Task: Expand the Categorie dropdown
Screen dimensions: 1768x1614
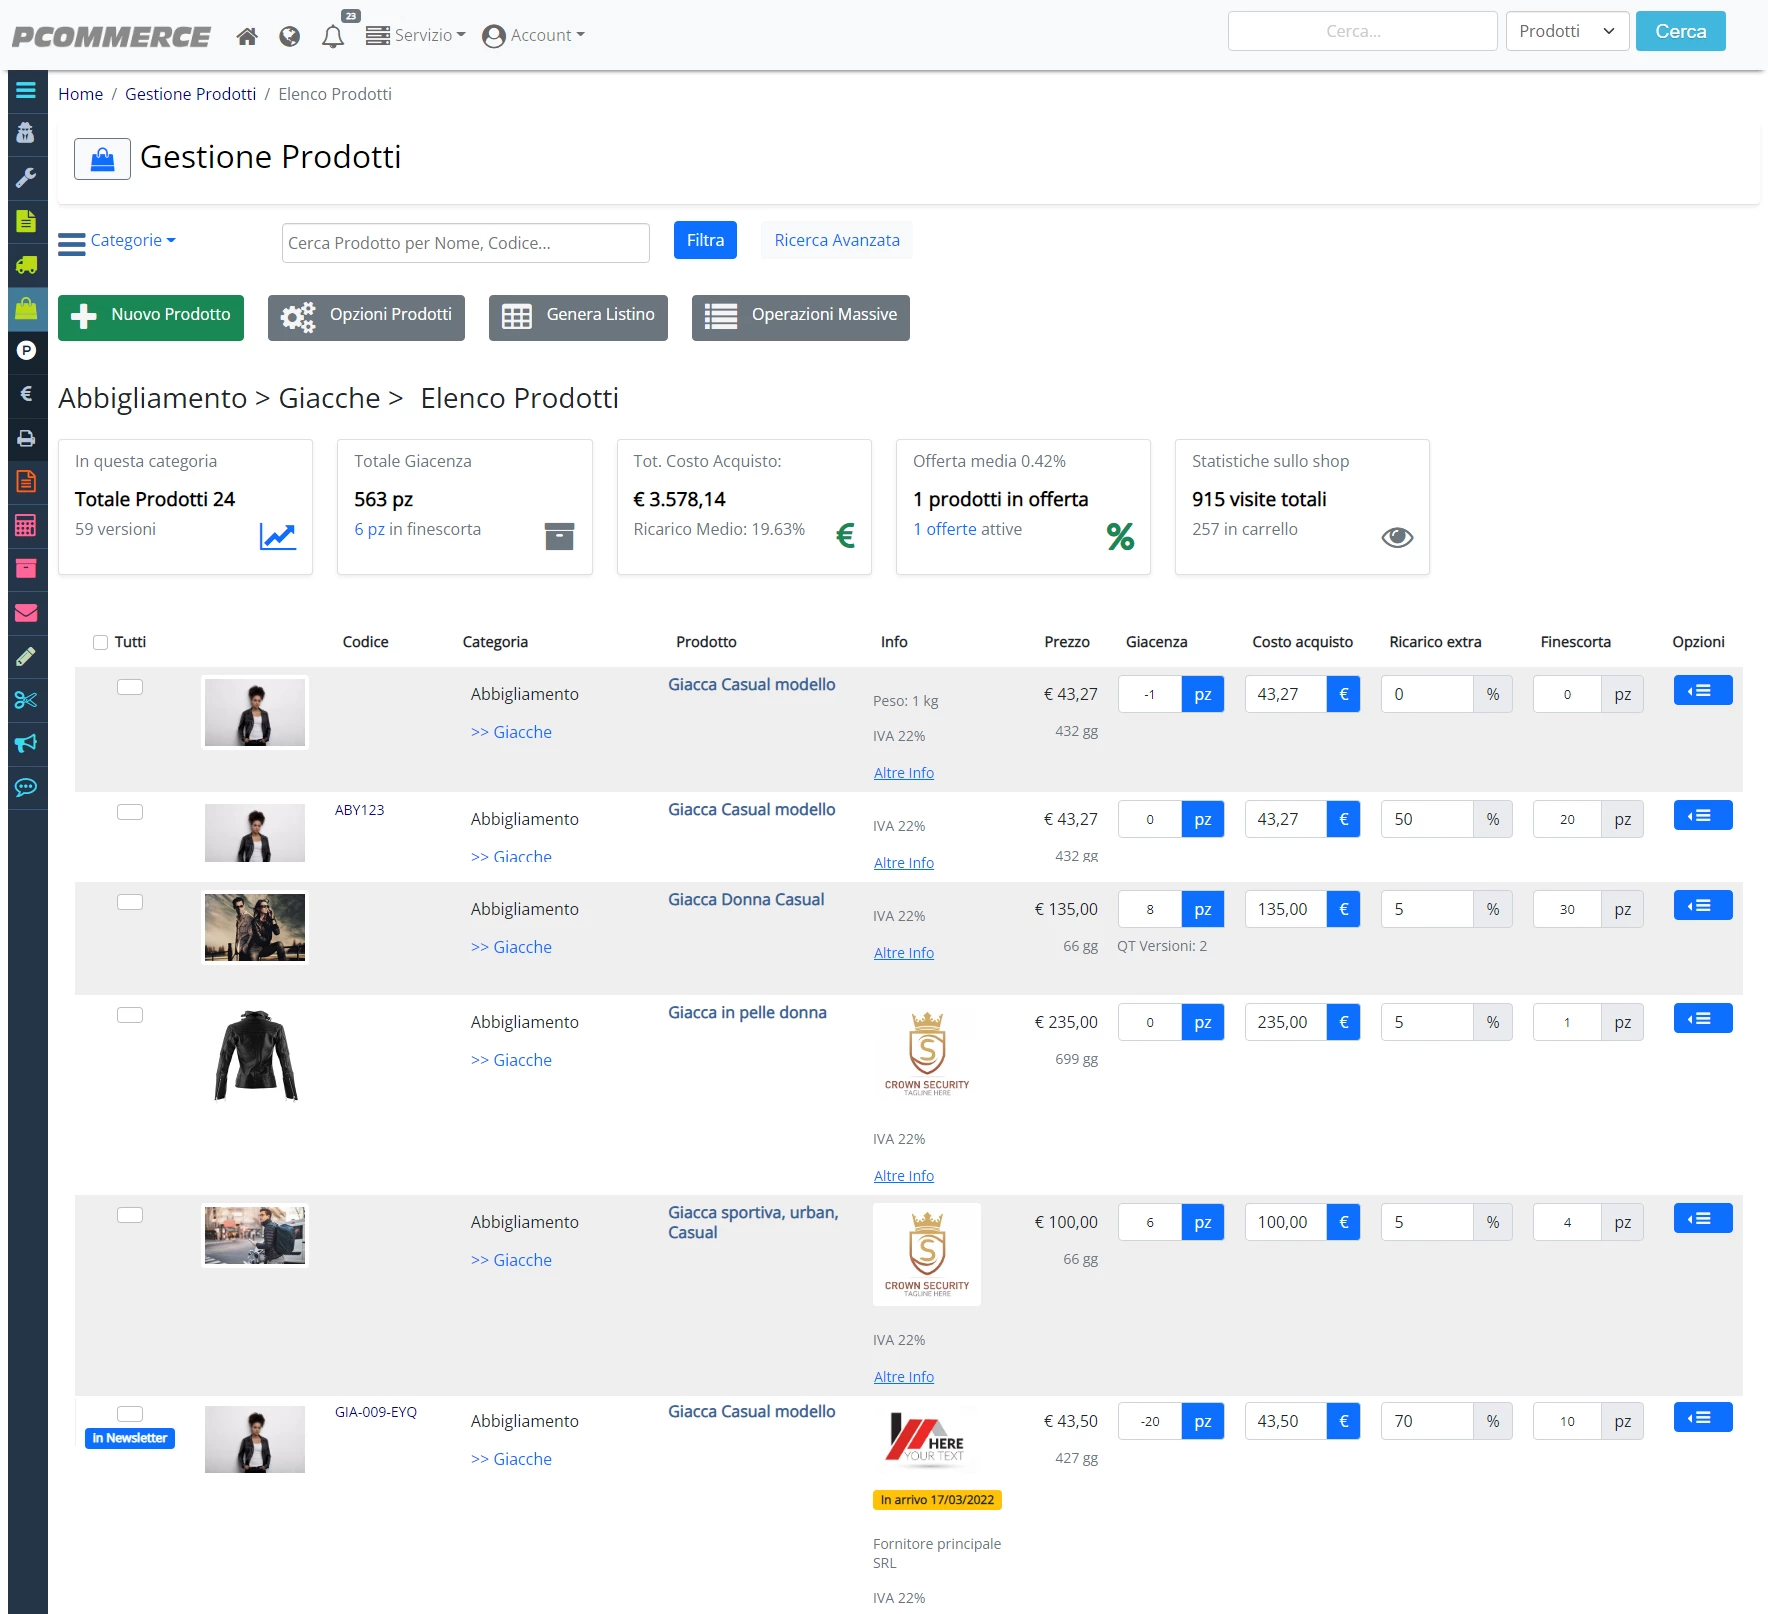Action: coord(117,241)
